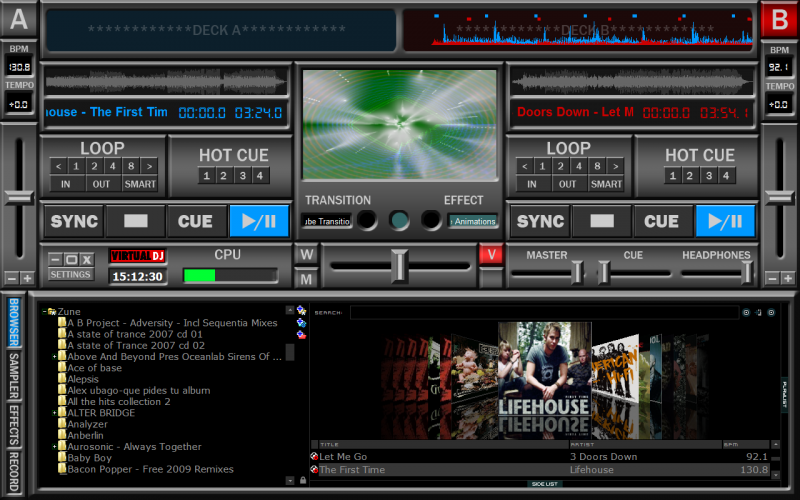Trigger Deck B hot cue 2

coord(690,176)
